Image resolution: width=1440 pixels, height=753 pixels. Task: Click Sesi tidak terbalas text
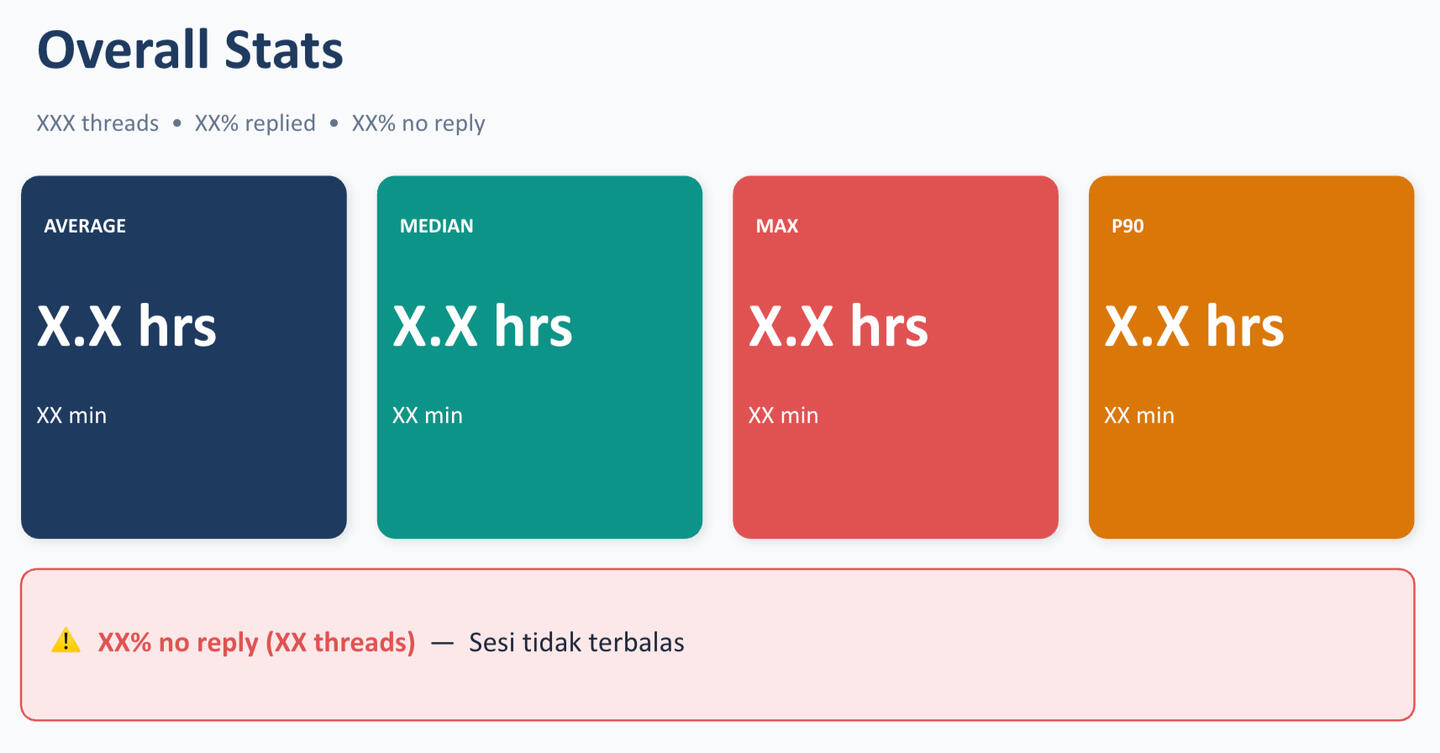click(x=577, y=642)
